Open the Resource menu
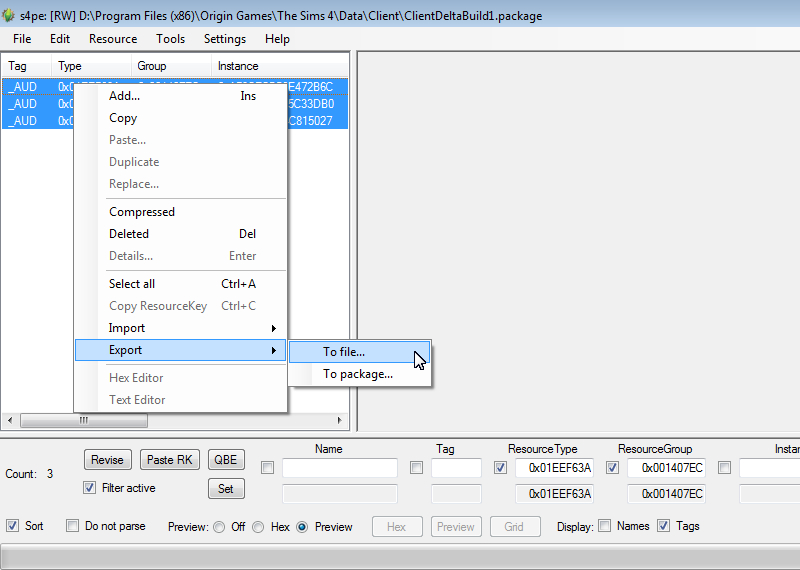 click(x=113, y=39)
